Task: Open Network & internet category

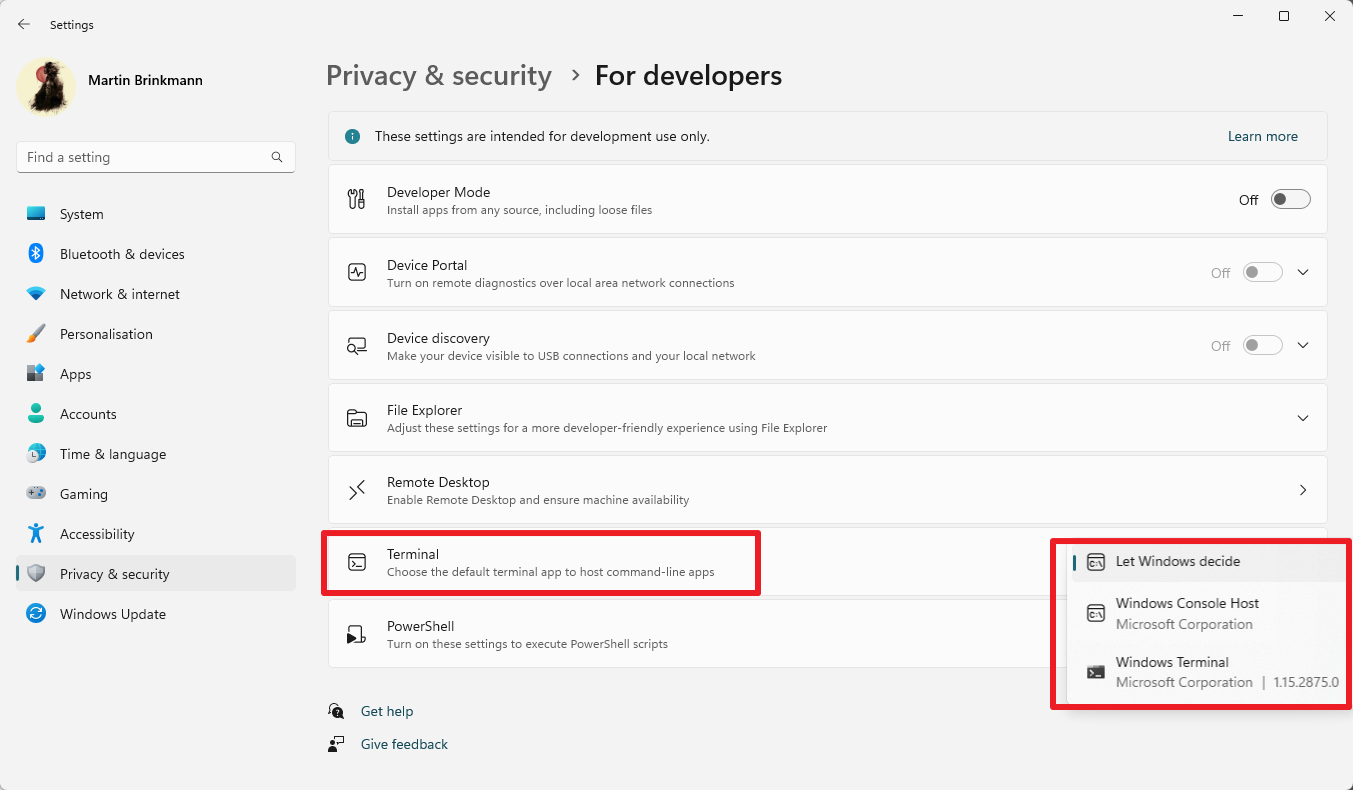Action: [x=156, y=294]
